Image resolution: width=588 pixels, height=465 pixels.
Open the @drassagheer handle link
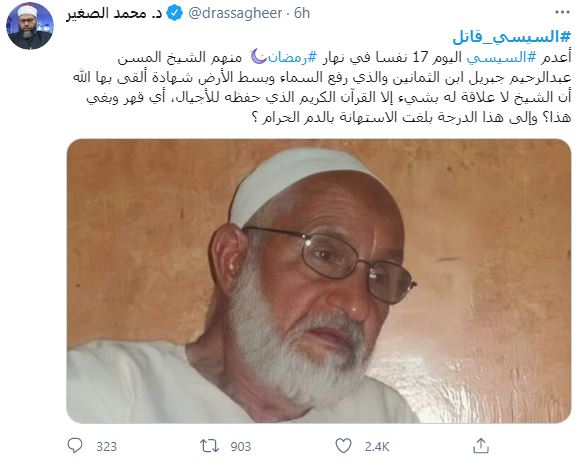[x=235, y=14]
